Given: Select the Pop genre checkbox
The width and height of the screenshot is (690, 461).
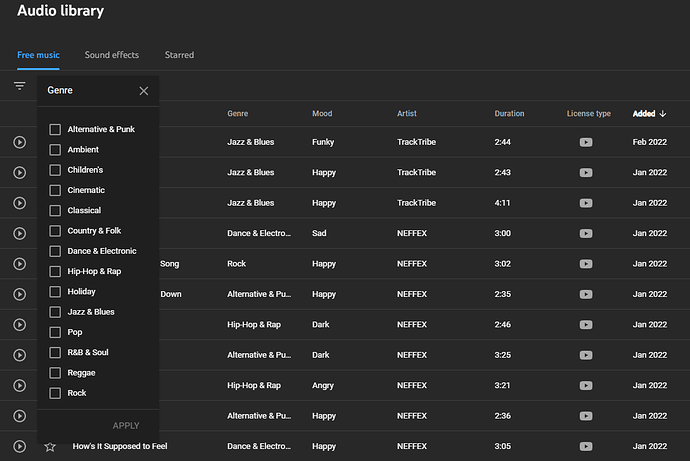Looking at the screenshot, I should (55, 332).
